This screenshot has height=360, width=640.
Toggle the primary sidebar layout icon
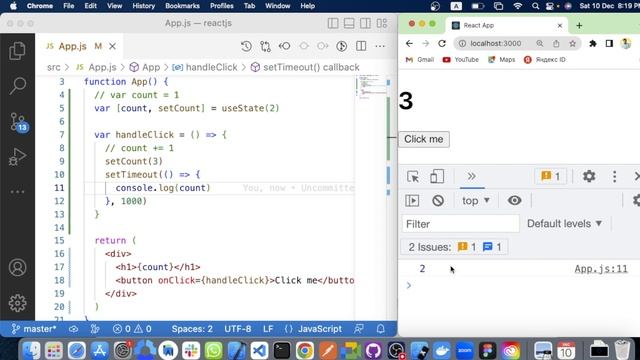[x=333, y=23]
